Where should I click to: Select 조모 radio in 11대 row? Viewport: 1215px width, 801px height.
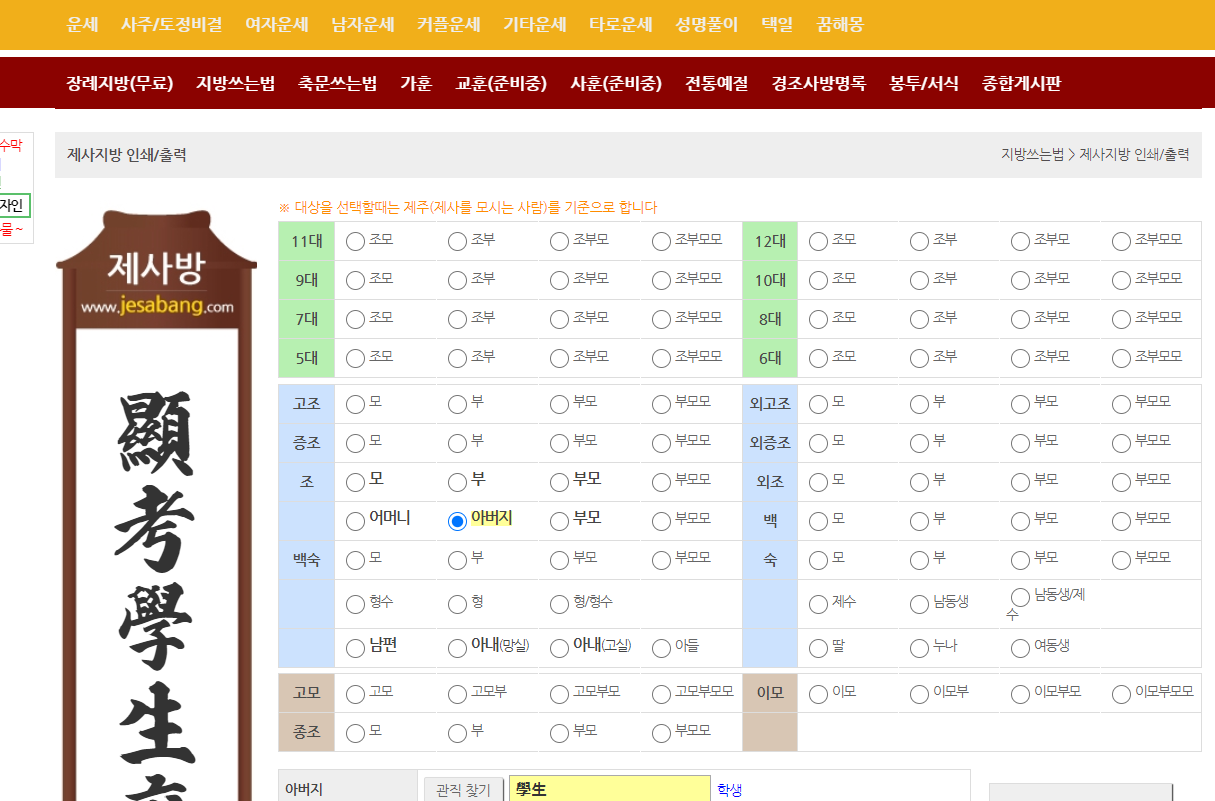click(355, 241)
